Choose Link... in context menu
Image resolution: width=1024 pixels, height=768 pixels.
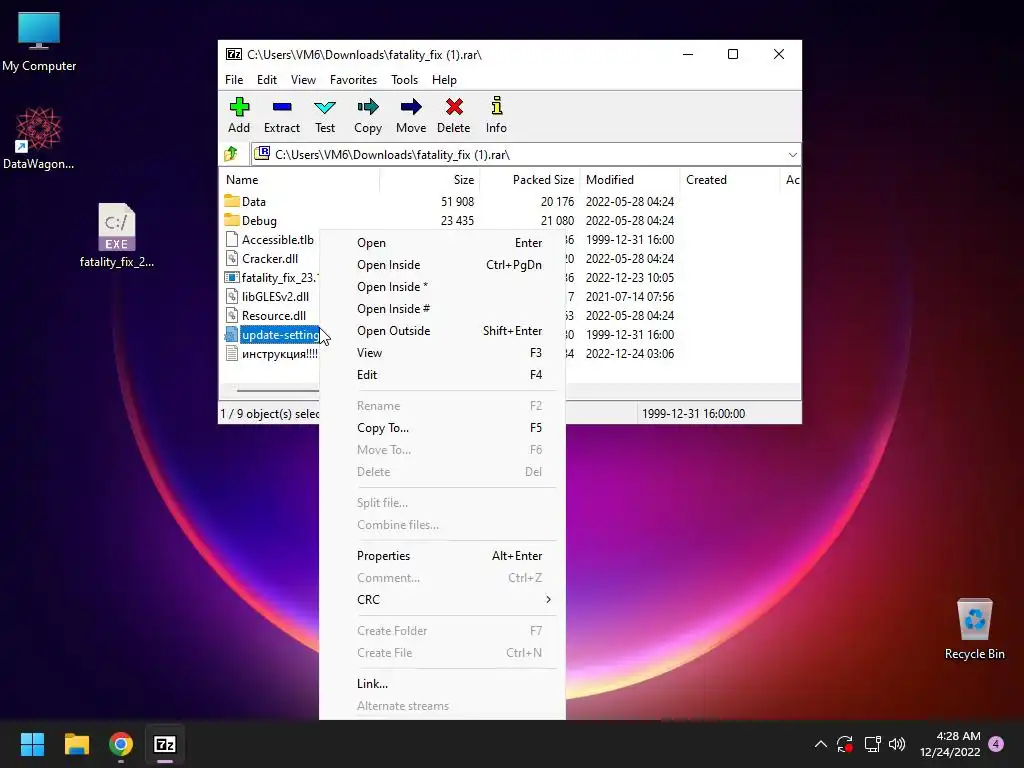point(442,684)
